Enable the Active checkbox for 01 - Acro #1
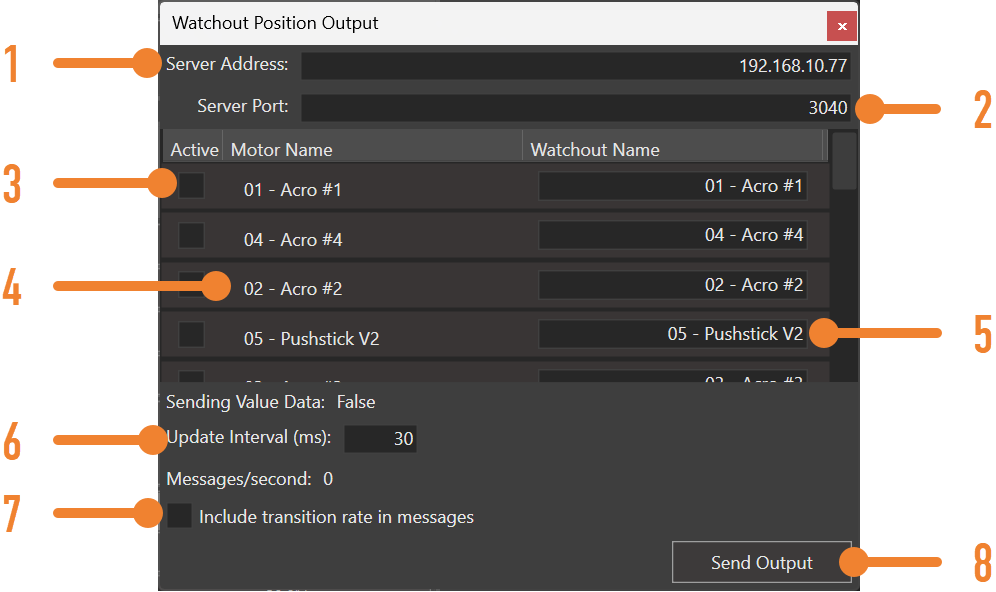The height and width of the screenshot is (592, 996). 190,184
